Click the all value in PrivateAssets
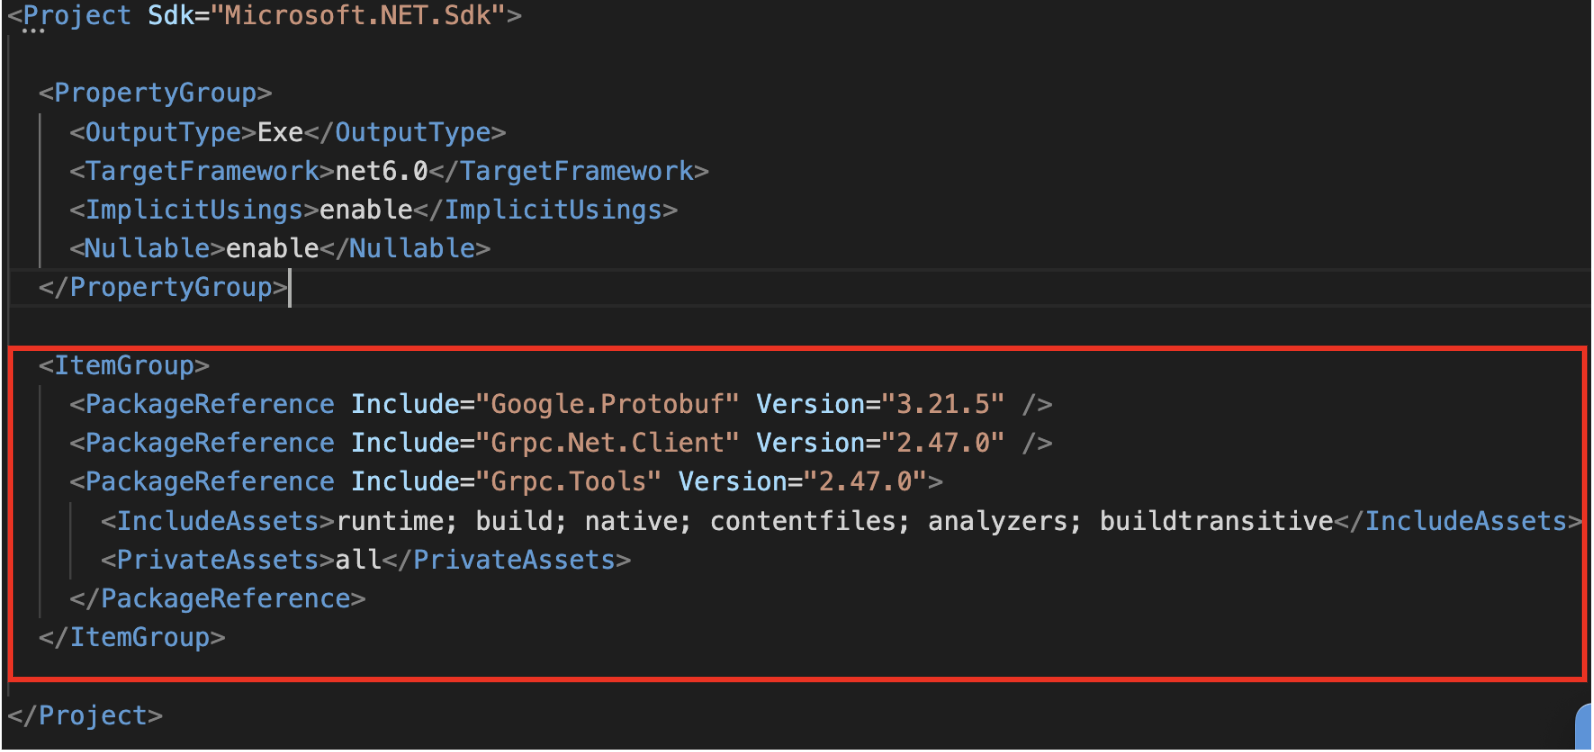Image resolution: width=1594 pixels, height=752 pixels. (358, 560)
